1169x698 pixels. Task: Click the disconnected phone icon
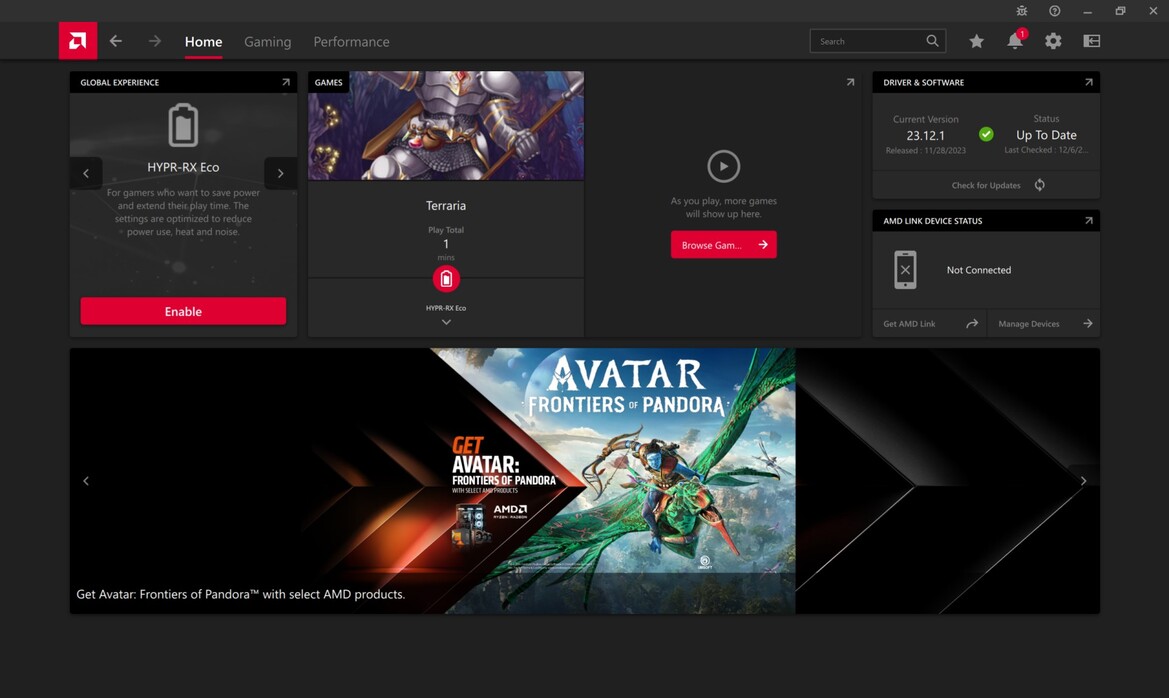[x=905, y=270]
